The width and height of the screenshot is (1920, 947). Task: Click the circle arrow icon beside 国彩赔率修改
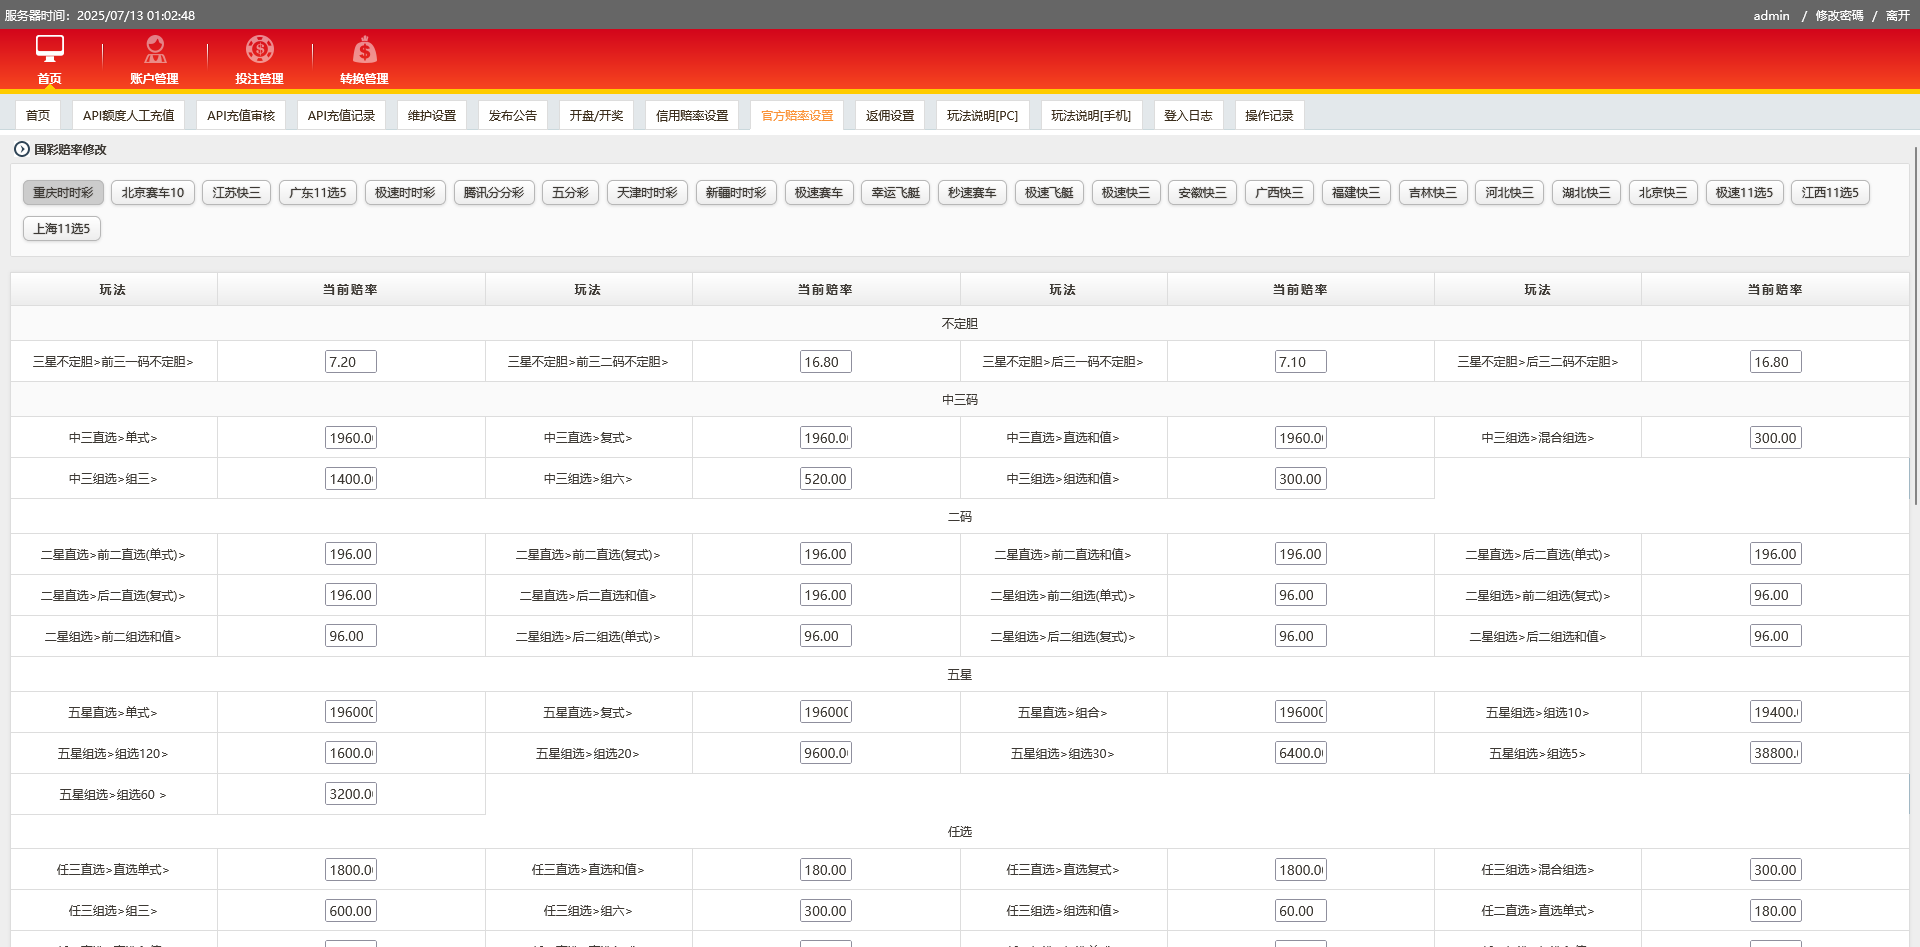(x=21, y=149)
